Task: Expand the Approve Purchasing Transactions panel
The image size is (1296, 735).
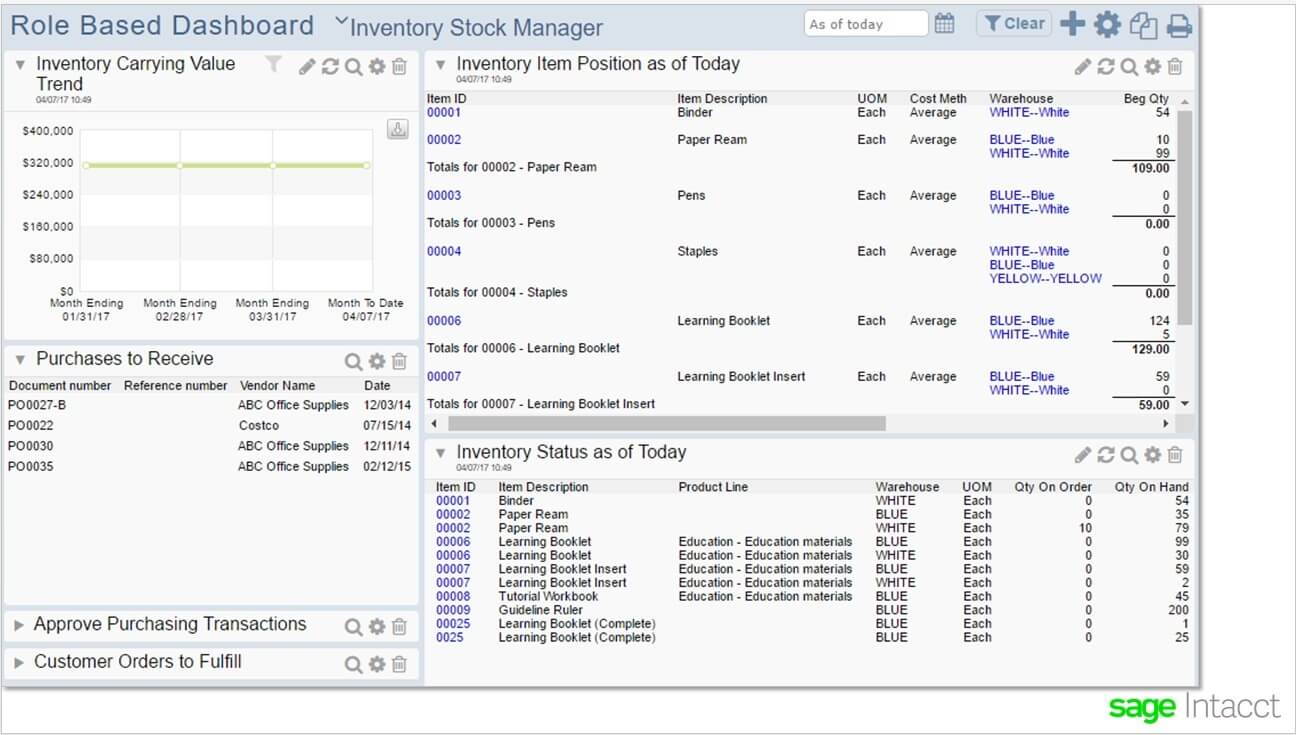Action: [x=19, y=624]
